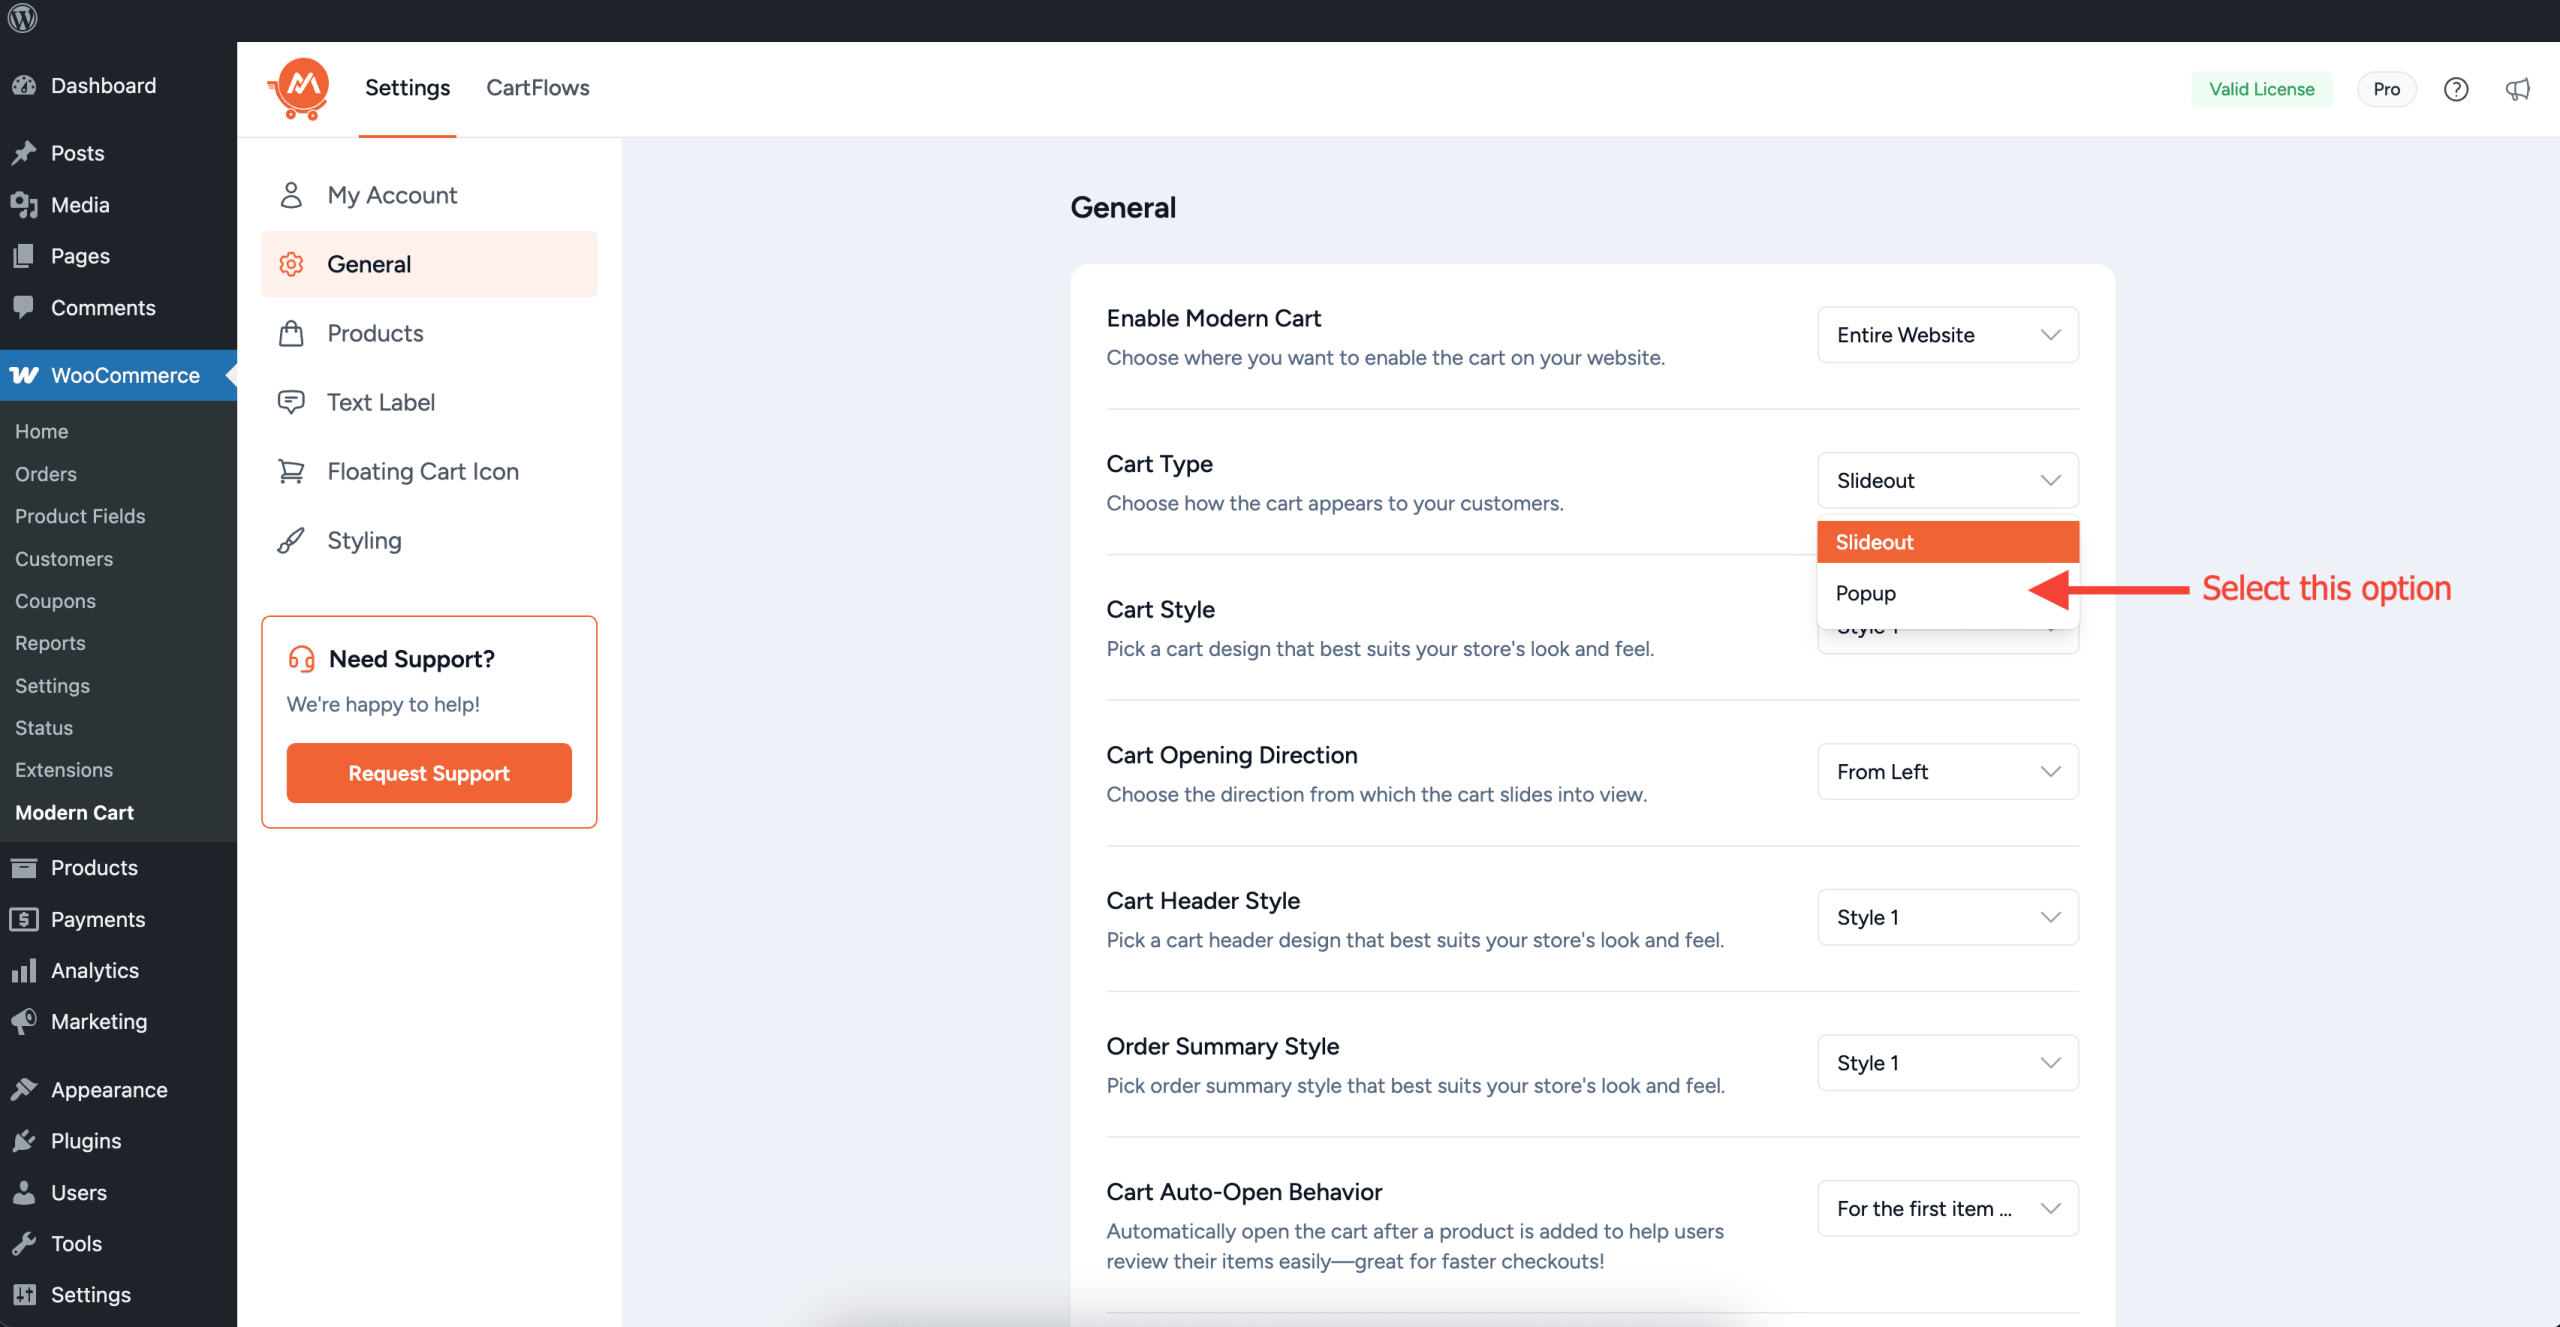The width and height of the screenshot is (2560, 1327).
Task: Click the Products bag icon in settings
Action: tap(291, 333)
